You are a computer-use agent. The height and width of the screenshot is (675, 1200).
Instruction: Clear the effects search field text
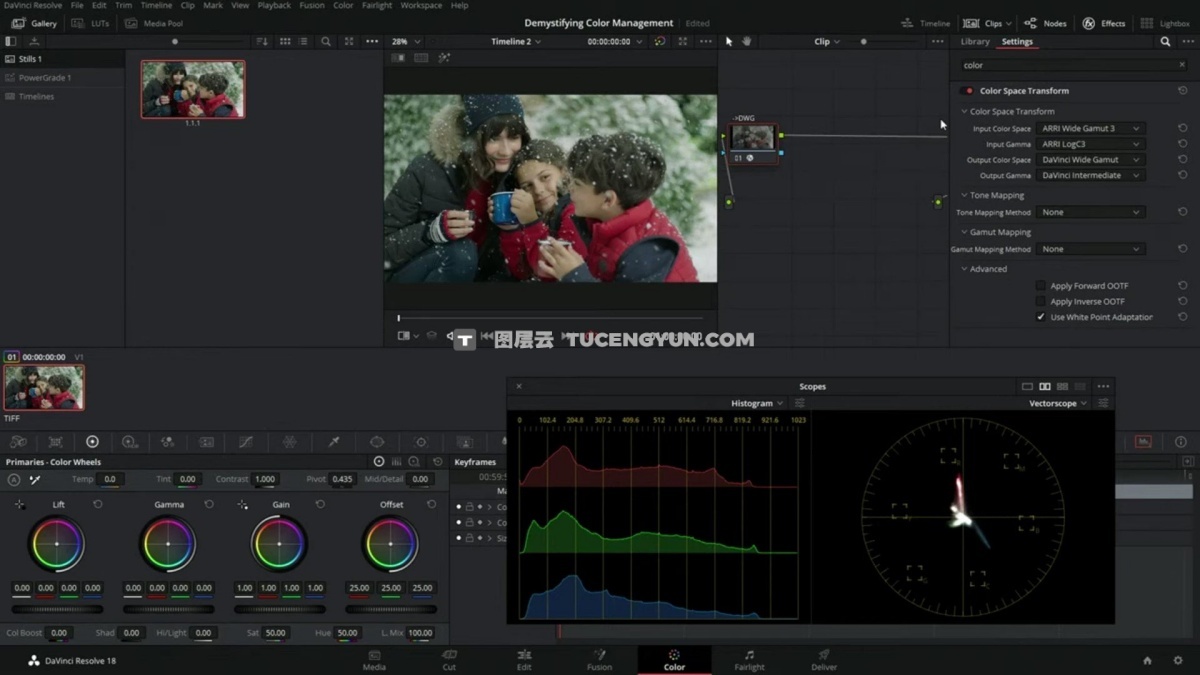click(1183, 65)
